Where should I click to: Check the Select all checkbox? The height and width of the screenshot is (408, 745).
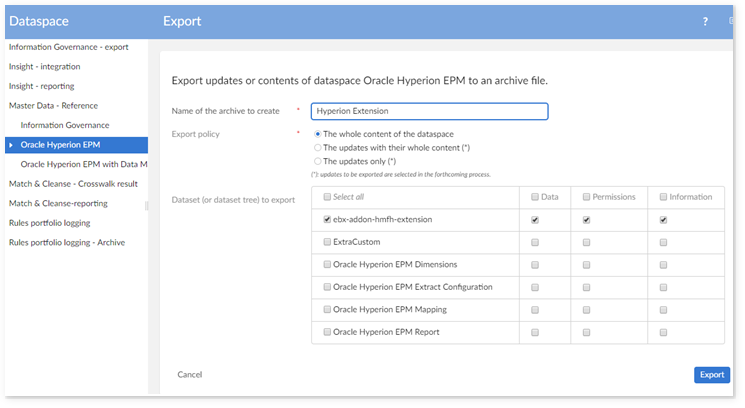tap(327, 197)
